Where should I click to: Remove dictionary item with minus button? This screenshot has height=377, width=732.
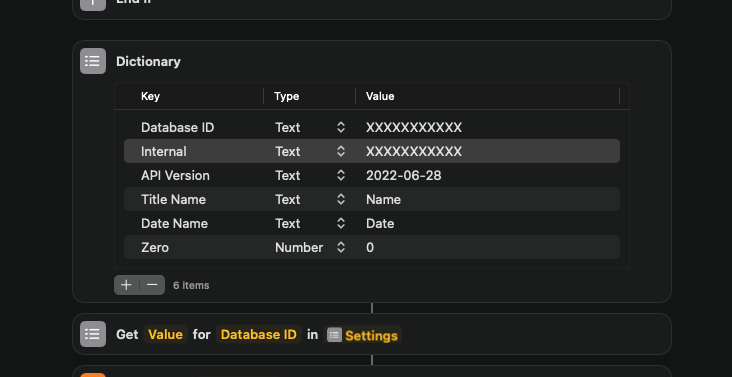click(152, 285)
